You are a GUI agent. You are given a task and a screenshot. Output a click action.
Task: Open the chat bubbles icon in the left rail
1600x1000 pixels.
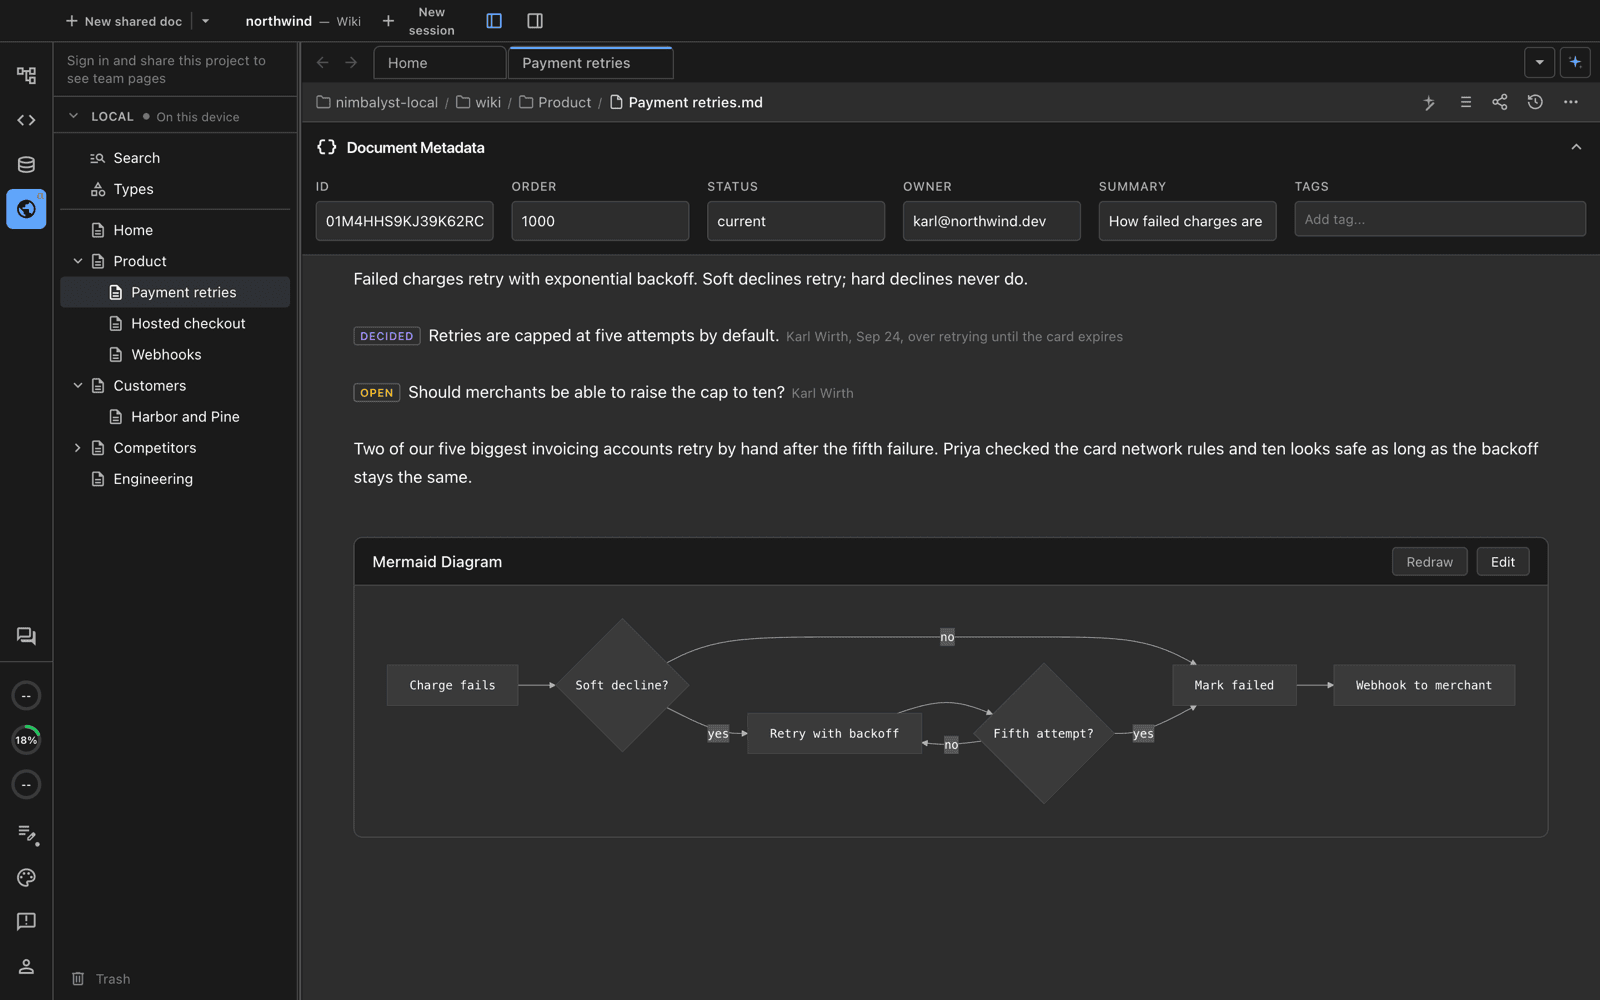point(26,636)
